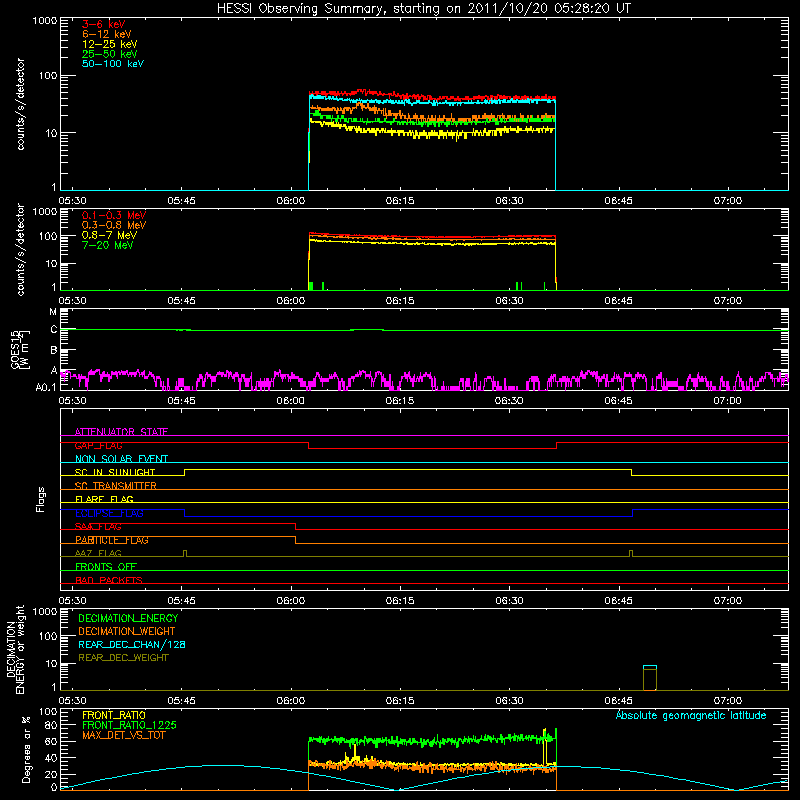
Task: Select the vertical Flags axis title
Action: 41,499
